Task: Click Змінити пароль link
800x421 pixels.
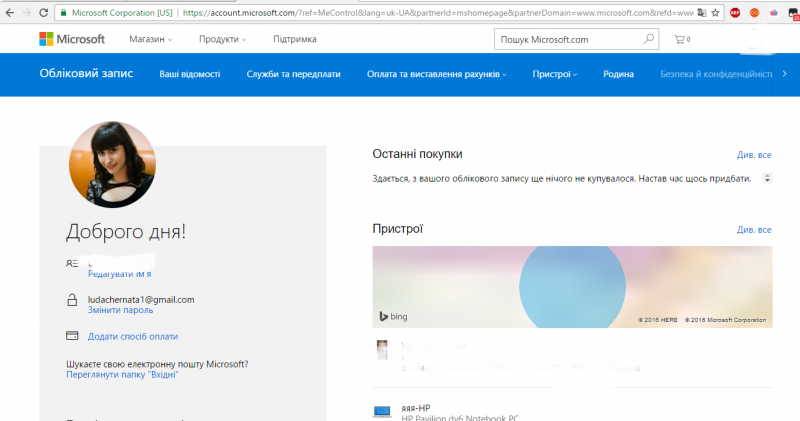Action: pyautogui.click(x=120, y=310)
